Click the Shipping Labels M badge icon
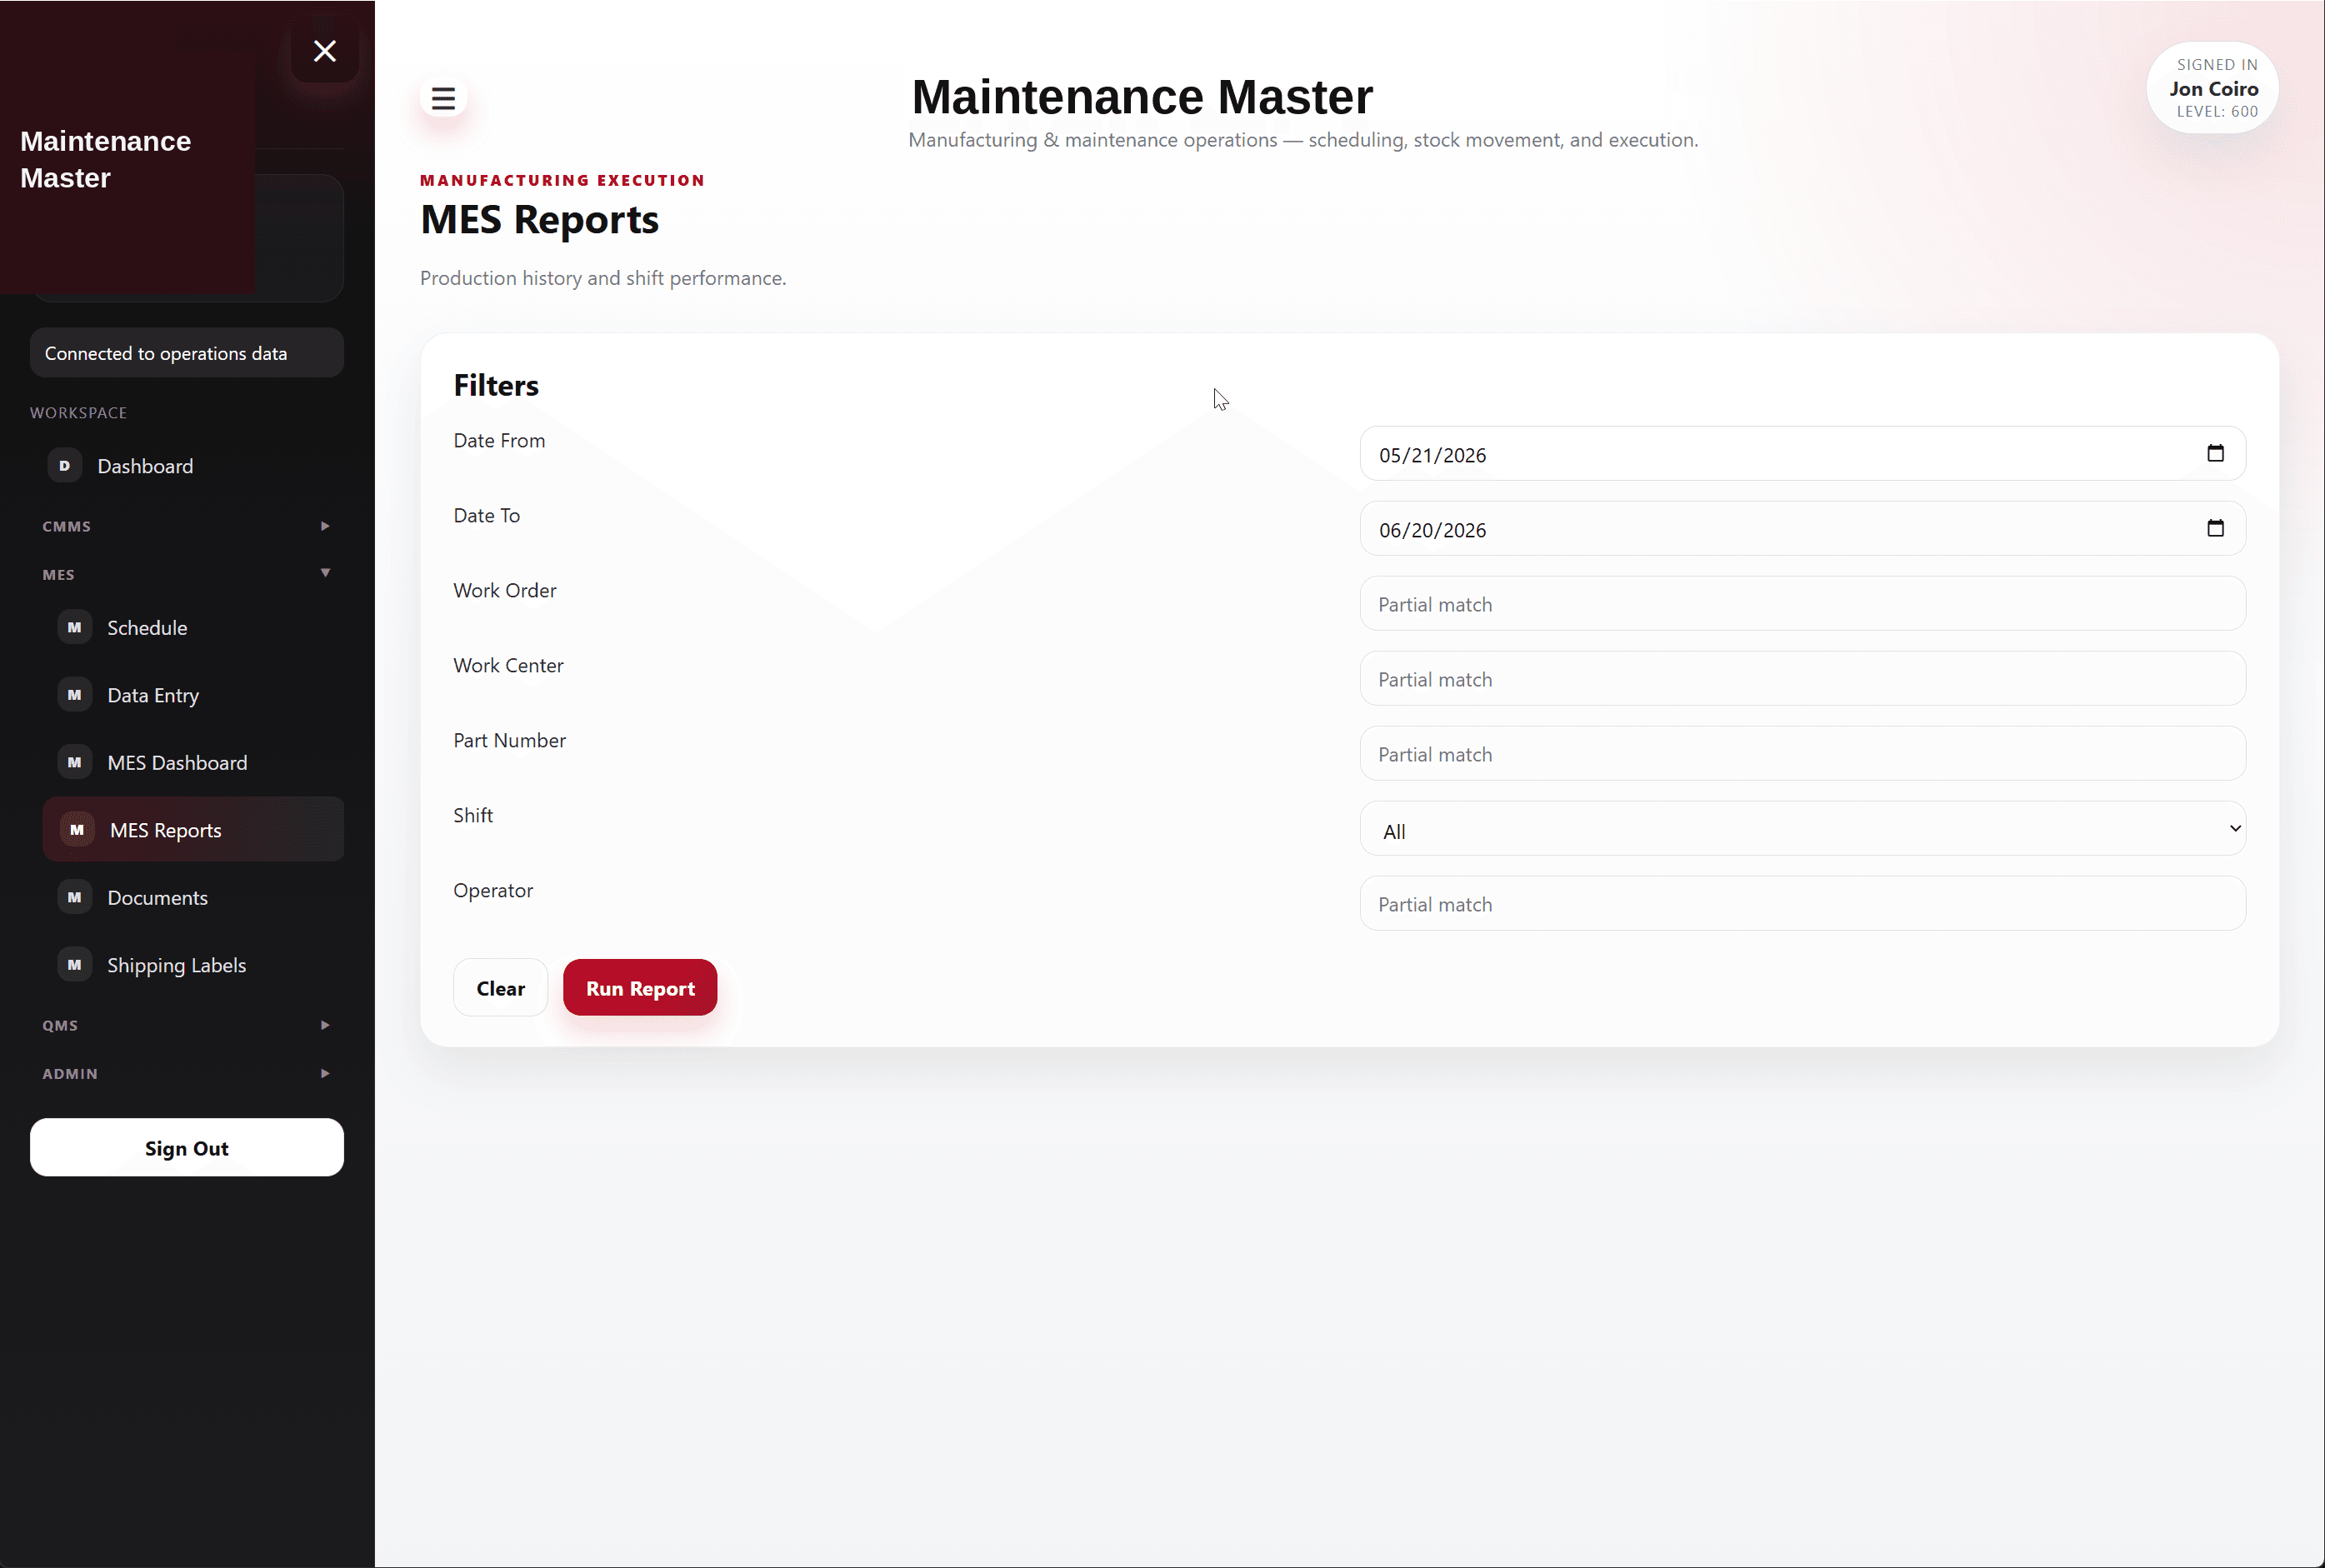 click(x=75, y=965)
